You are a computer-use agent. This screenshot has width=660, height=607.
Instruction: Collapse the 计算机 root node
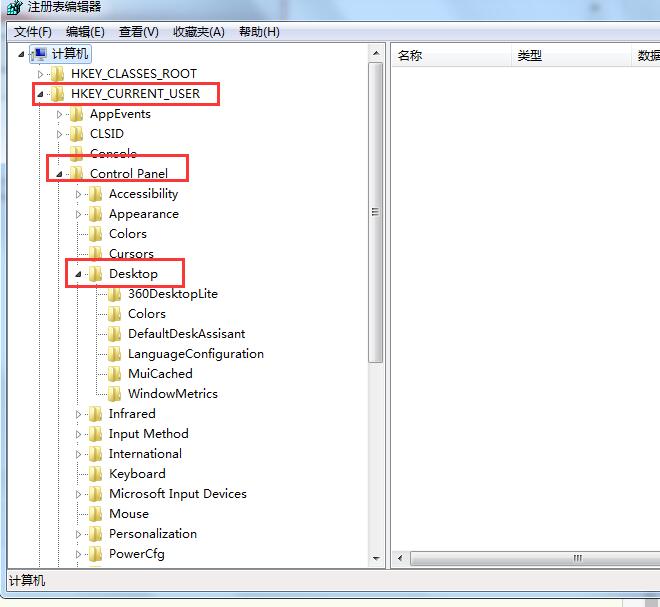(21, 54)
